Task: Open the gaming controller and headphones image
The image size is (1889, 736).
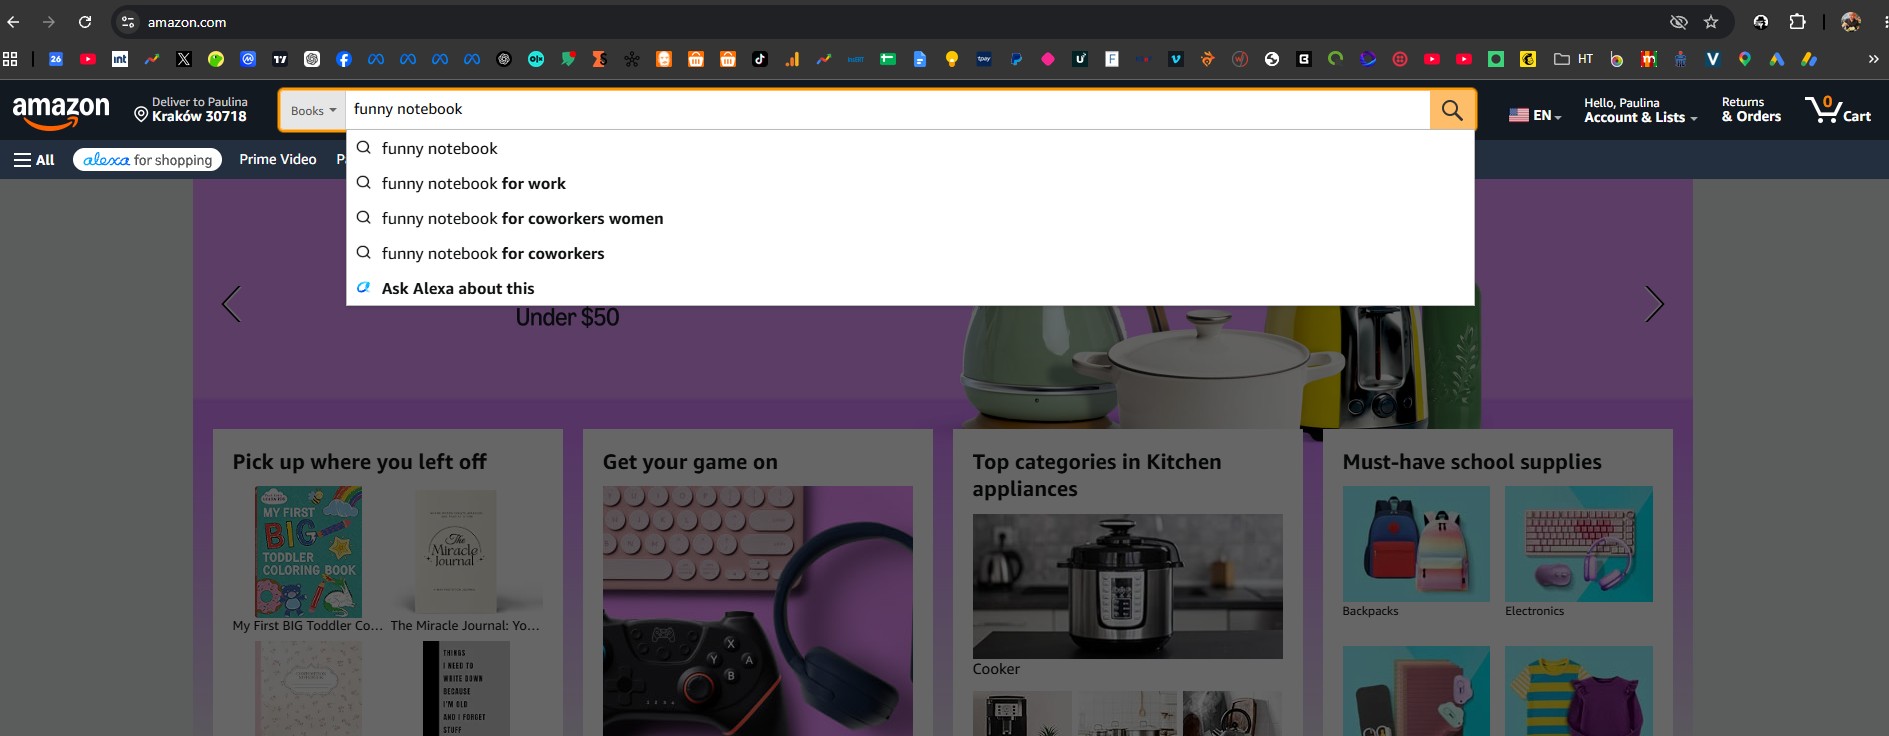Action: pos(758,611)
